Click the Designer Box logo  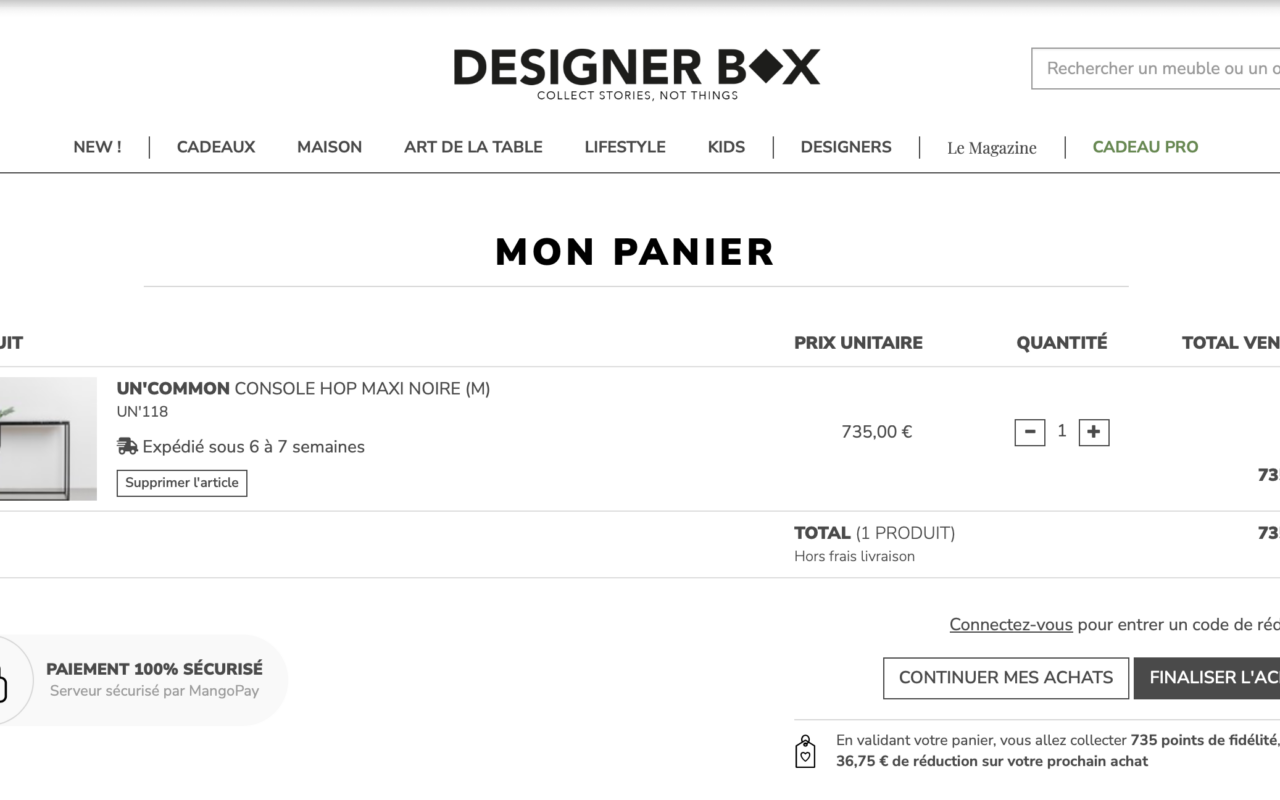coord(636,74)
